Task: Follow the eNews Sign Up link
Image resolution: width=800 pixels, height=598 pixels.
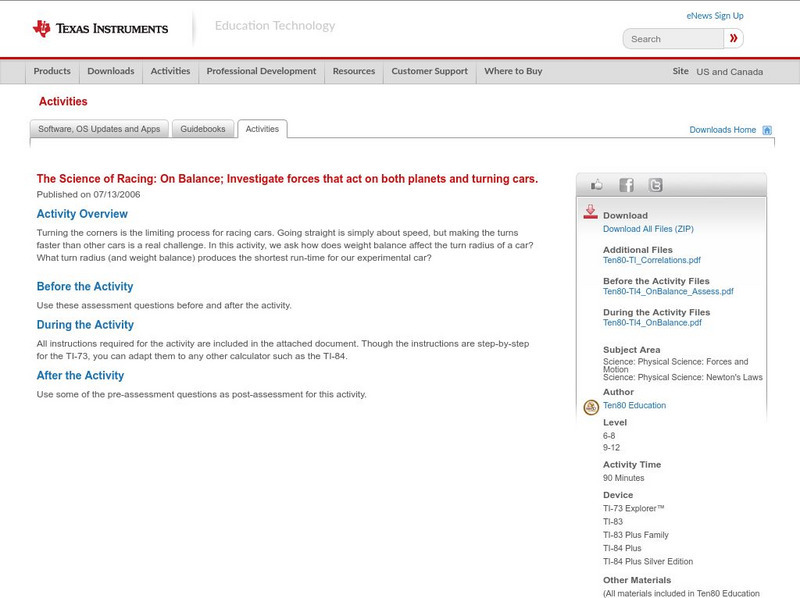Action: click(715, 16)
